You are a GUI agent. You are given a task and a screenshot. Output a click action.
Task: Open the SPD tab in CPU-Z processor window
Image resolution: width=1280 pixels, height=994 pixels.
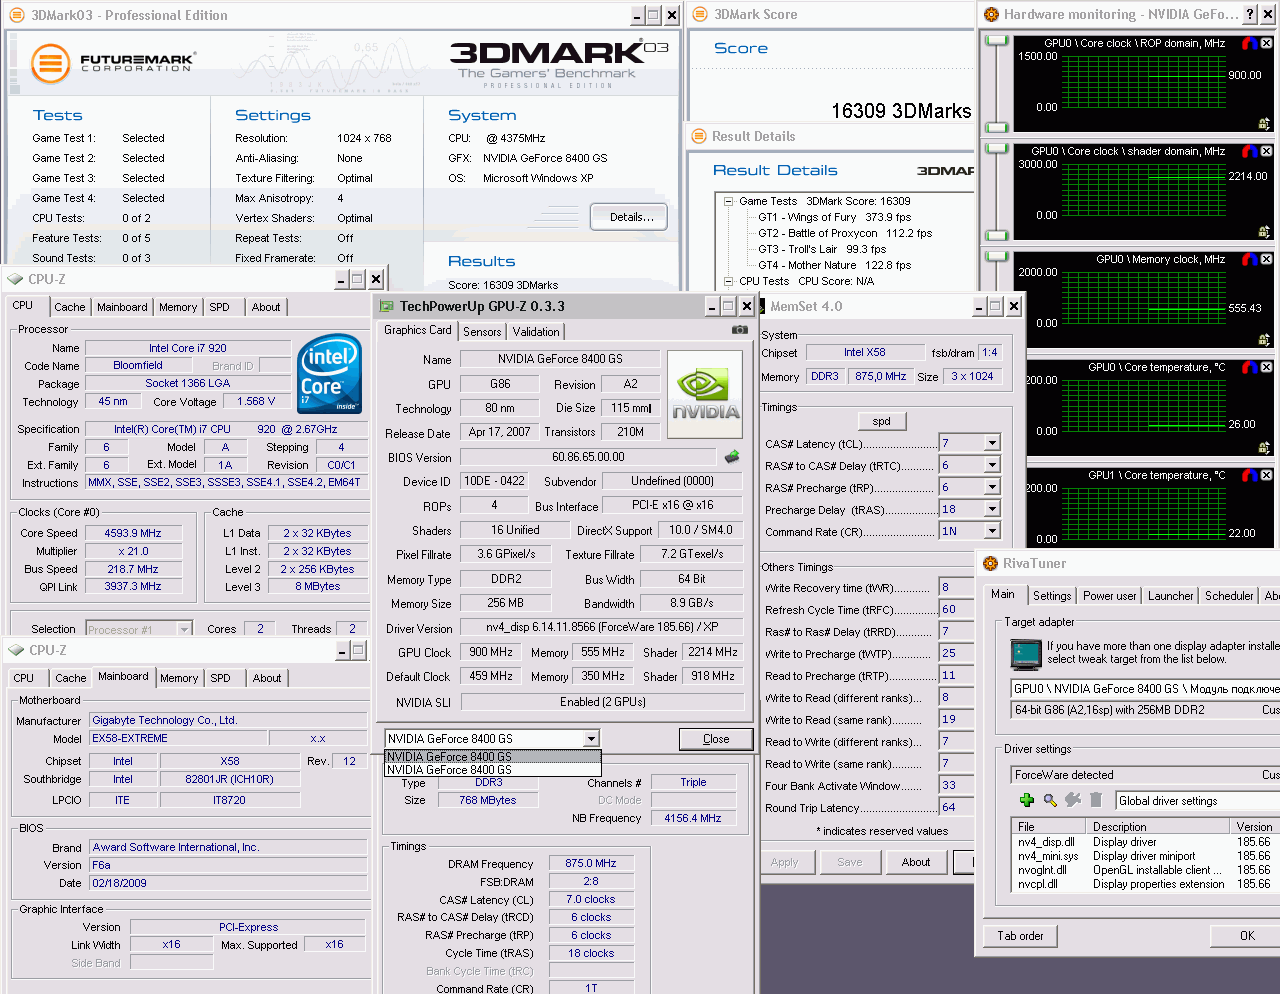pyautogui.click(x=219, y=308)
